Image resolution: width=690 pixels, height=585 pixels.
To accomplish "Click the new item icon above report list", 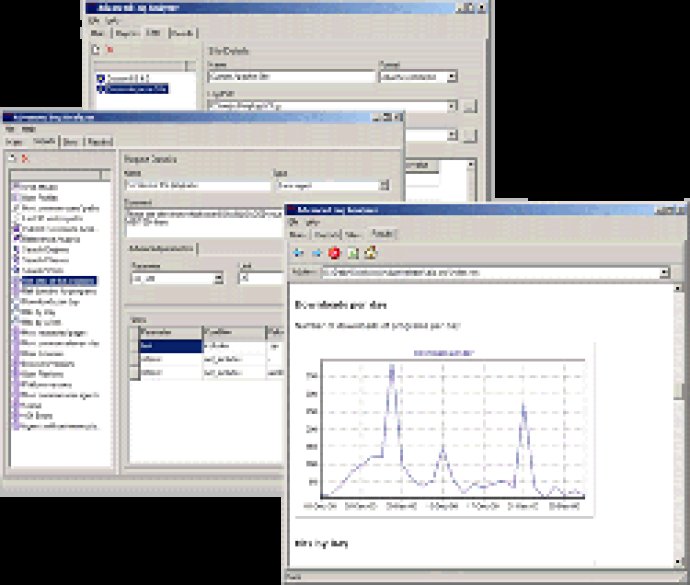I will coord(13,158).
